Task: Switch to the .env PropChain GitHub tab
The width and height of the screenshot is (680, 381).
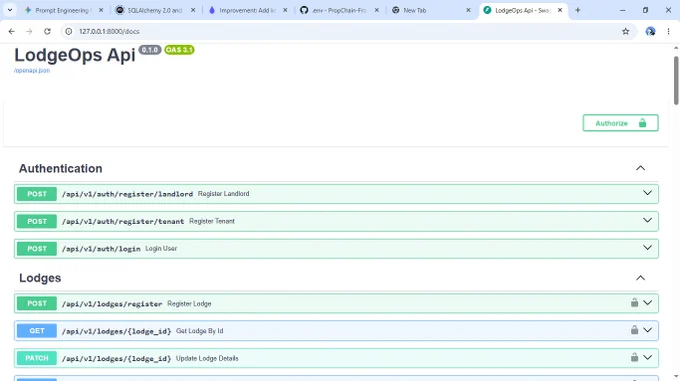Action: coord(339,10)
